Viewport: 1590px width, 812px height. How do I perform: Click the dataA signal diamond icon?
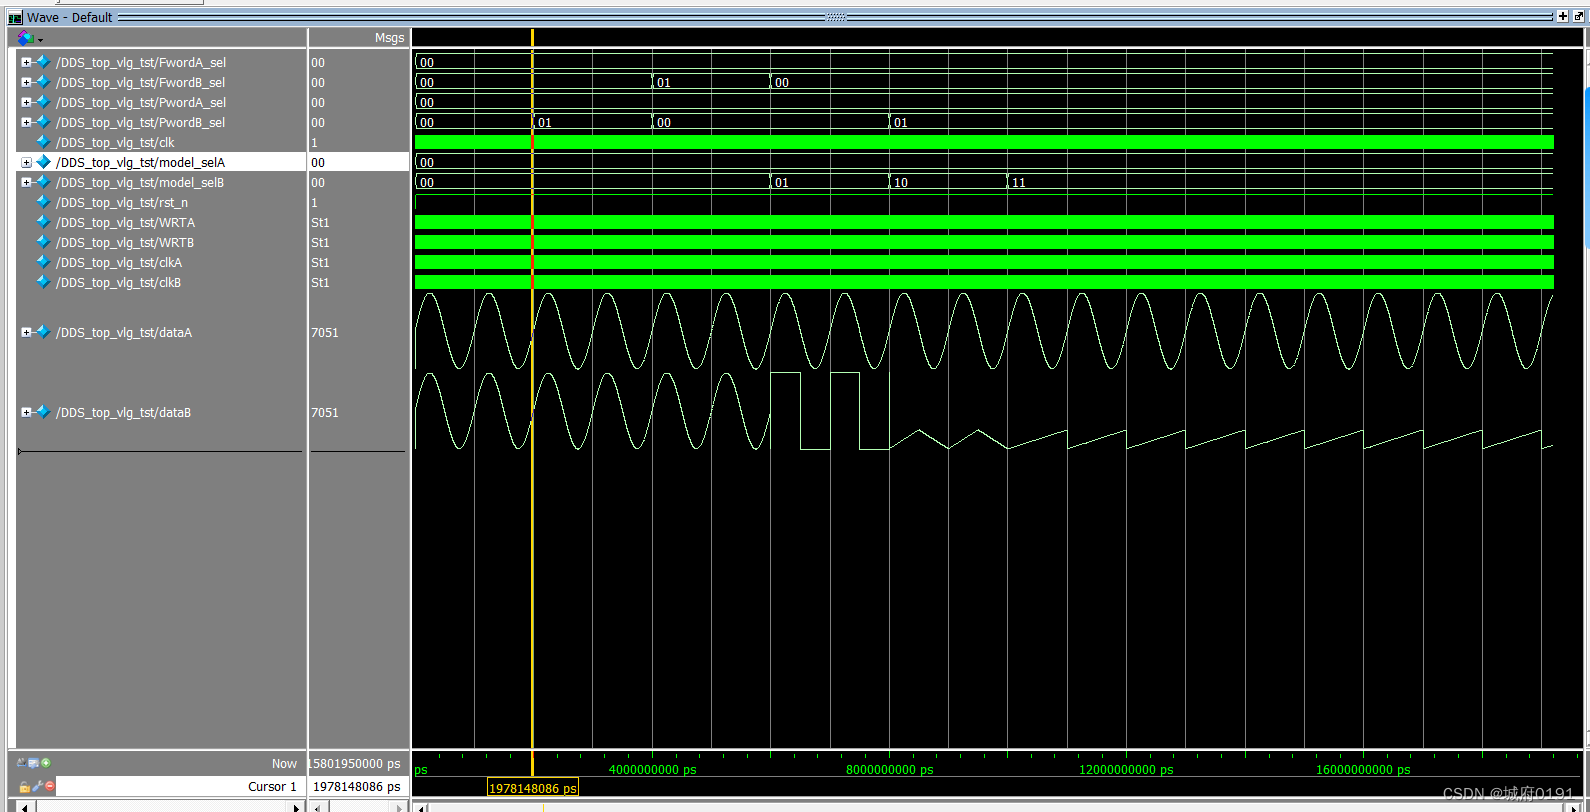pyautogui.click(x=43, y=332)
